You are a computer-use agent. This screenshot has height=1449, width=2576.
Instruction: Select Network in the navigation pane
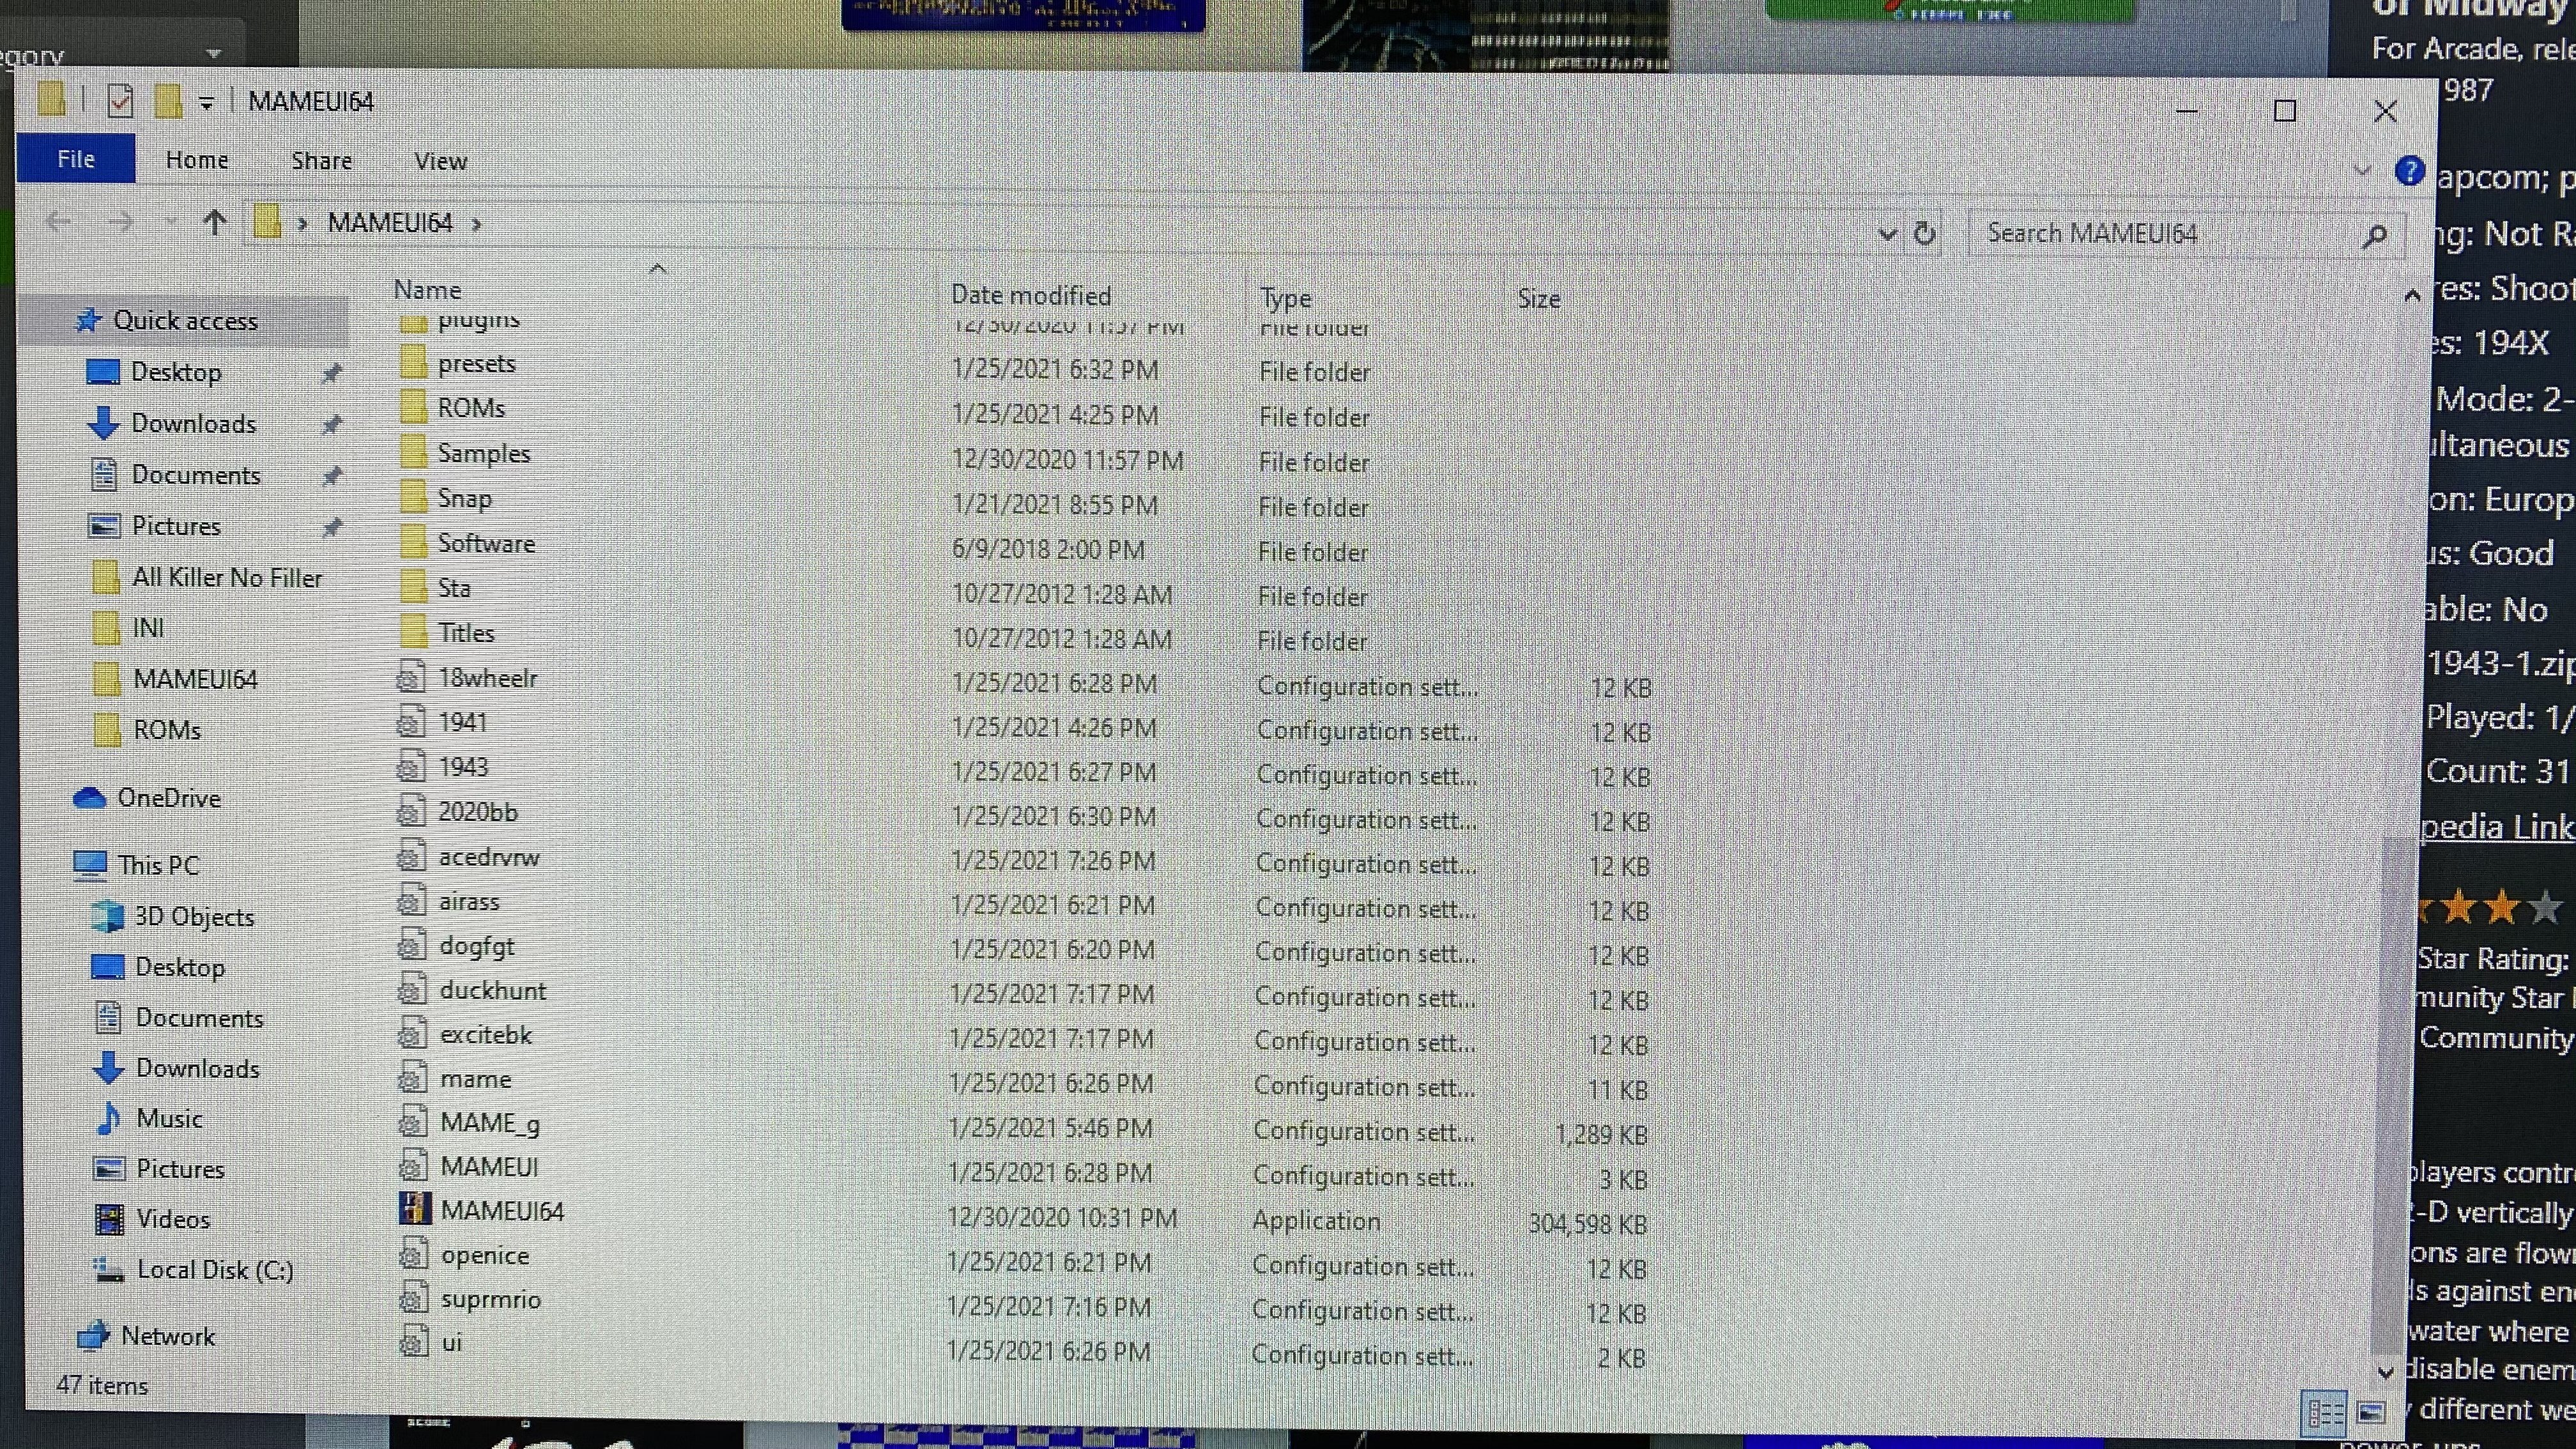click(167, 1336)
